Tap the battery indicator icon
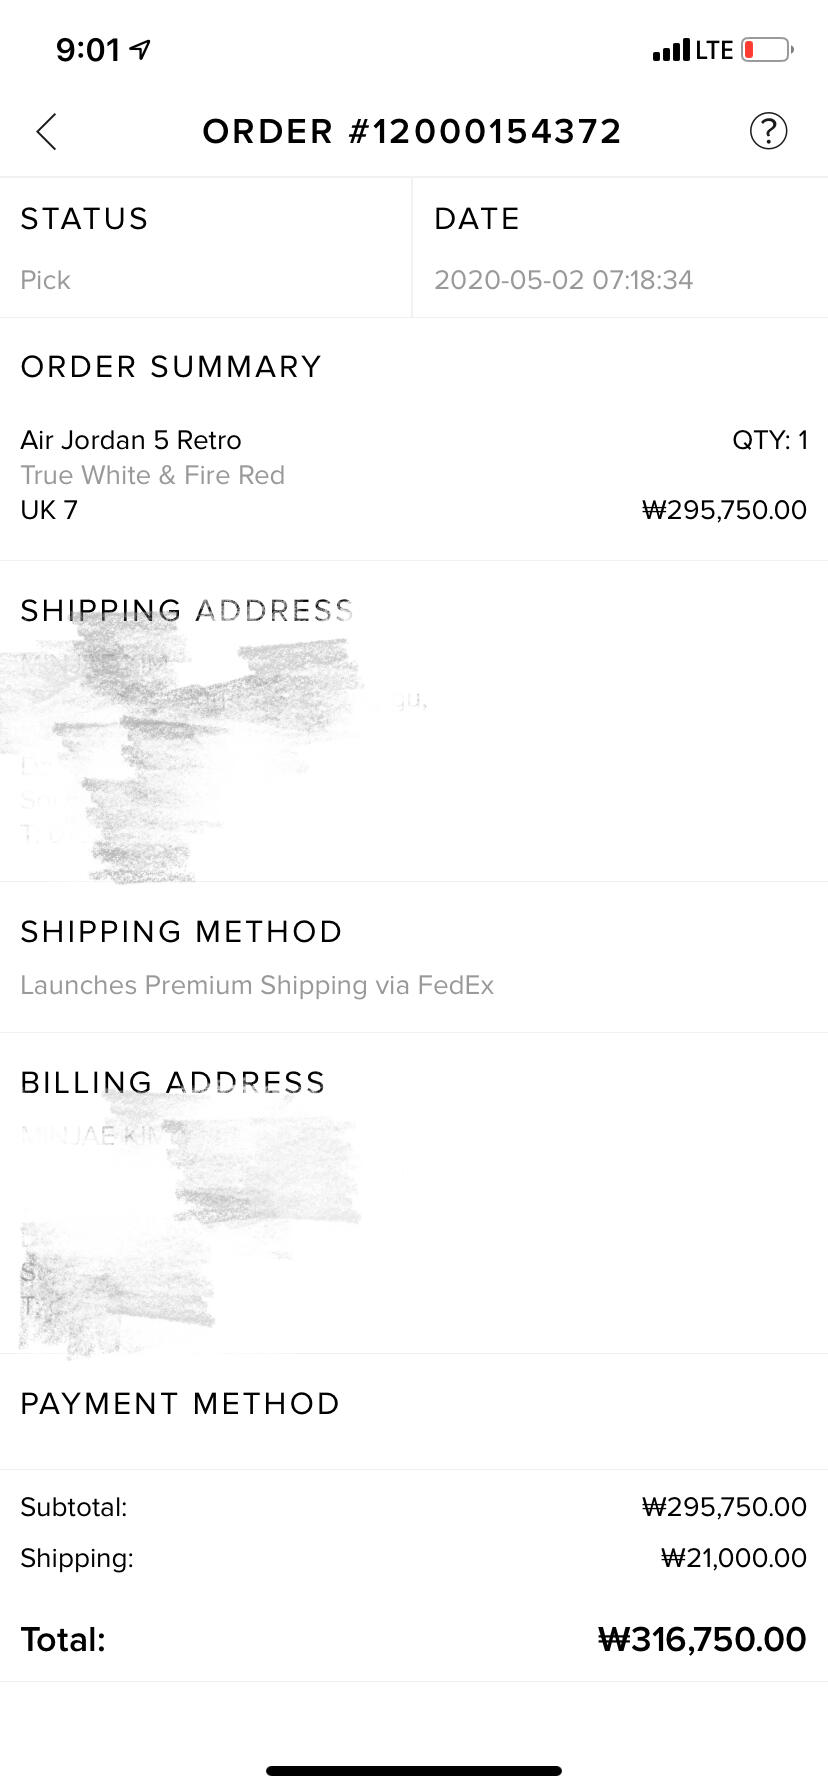The height and width of the screenshot is (1792, 828). (x=767, y=49)
